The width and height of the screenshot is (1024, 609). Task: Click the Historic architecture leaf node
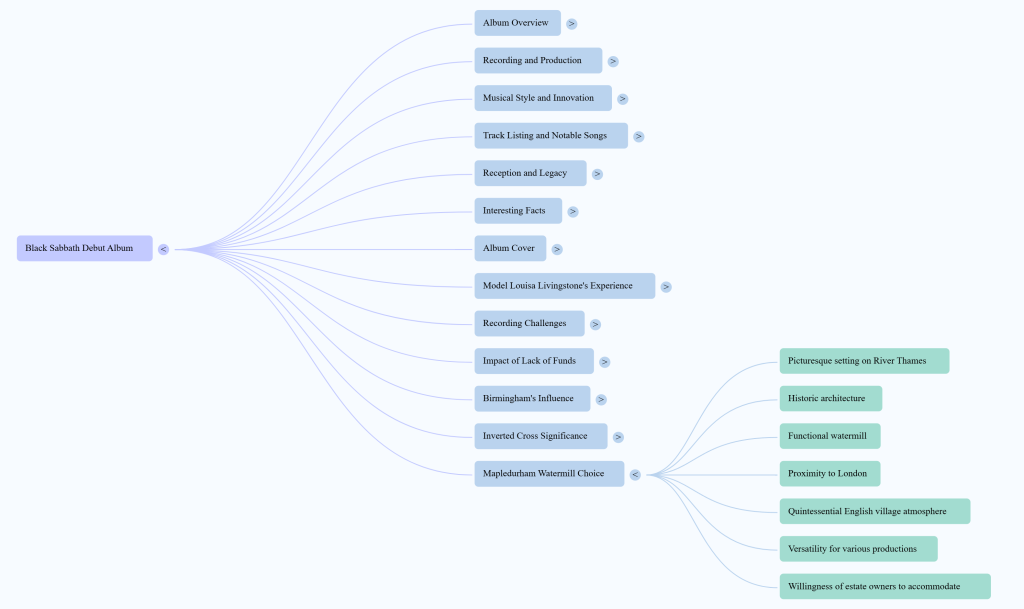coord(831,399)
